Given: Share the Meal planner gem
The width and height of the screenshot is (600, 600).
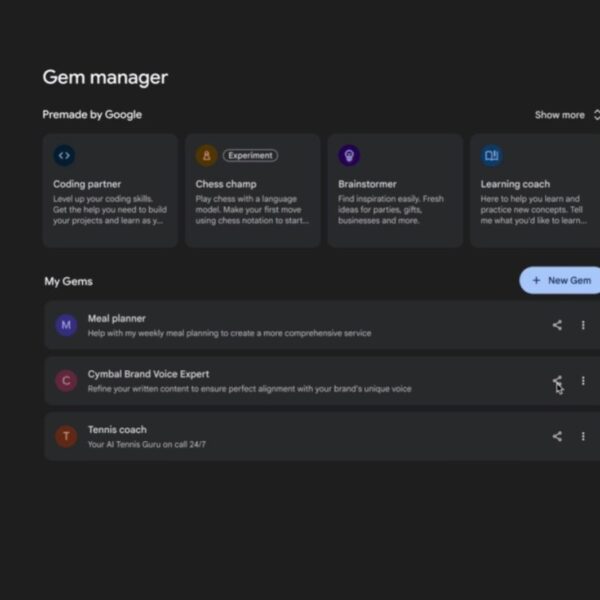Looking at the screenshot, I should 557,325.
